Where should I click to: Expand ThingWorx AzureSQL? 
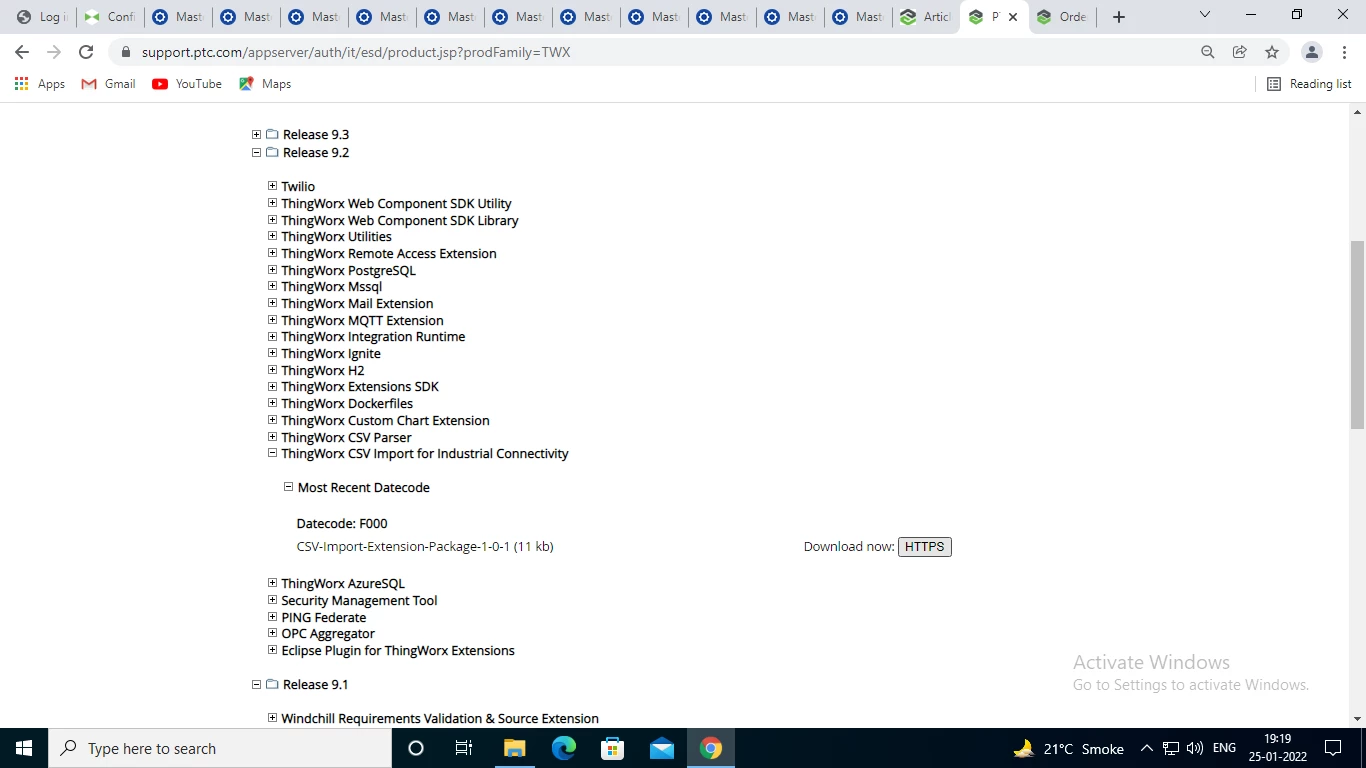pos(272,583)
